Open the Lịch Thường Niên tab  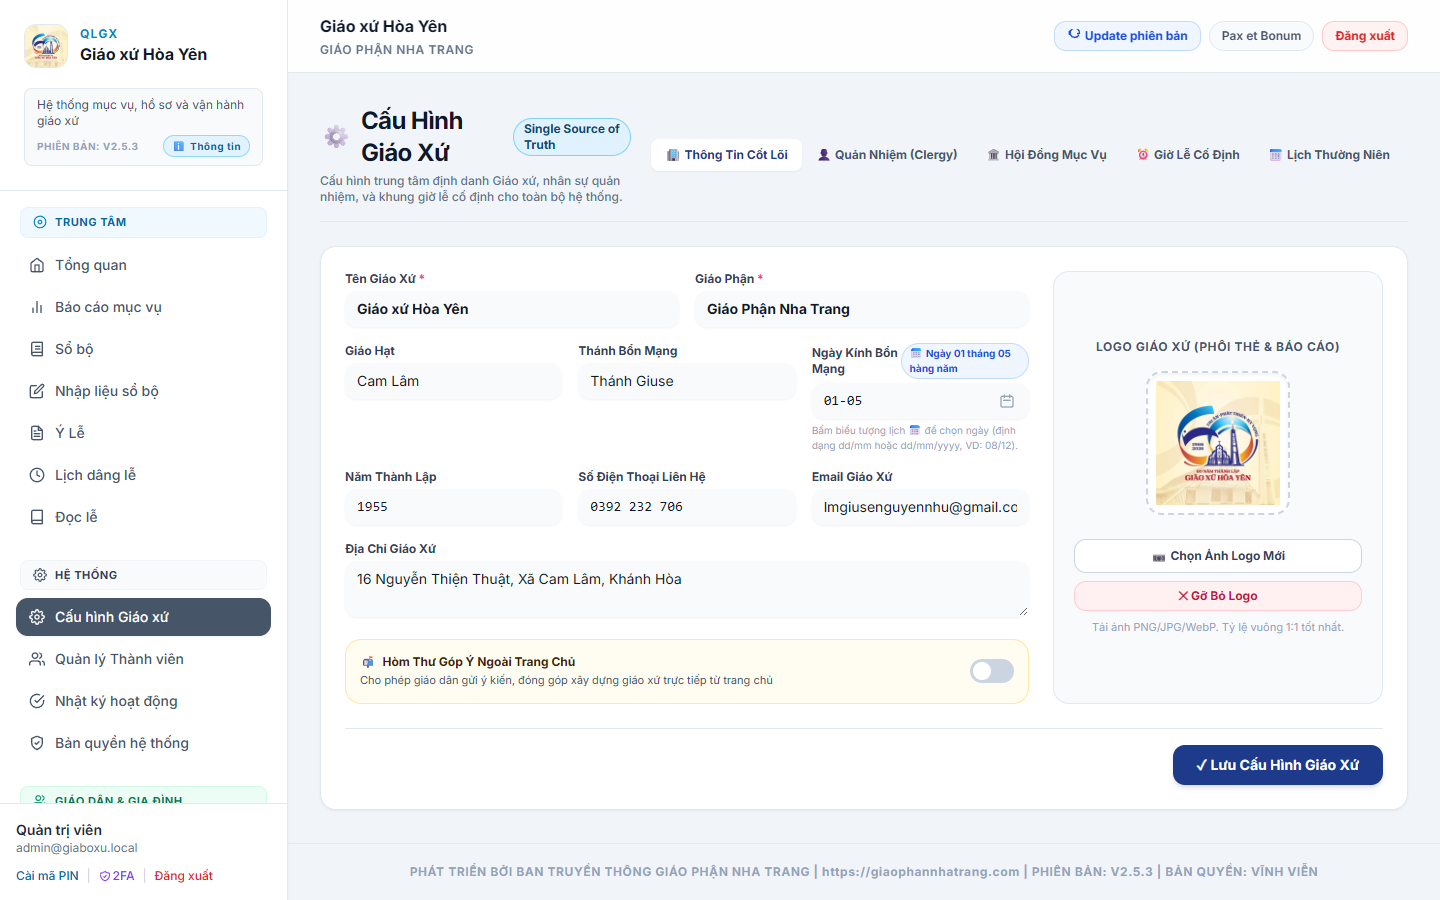click(1330, 155)
